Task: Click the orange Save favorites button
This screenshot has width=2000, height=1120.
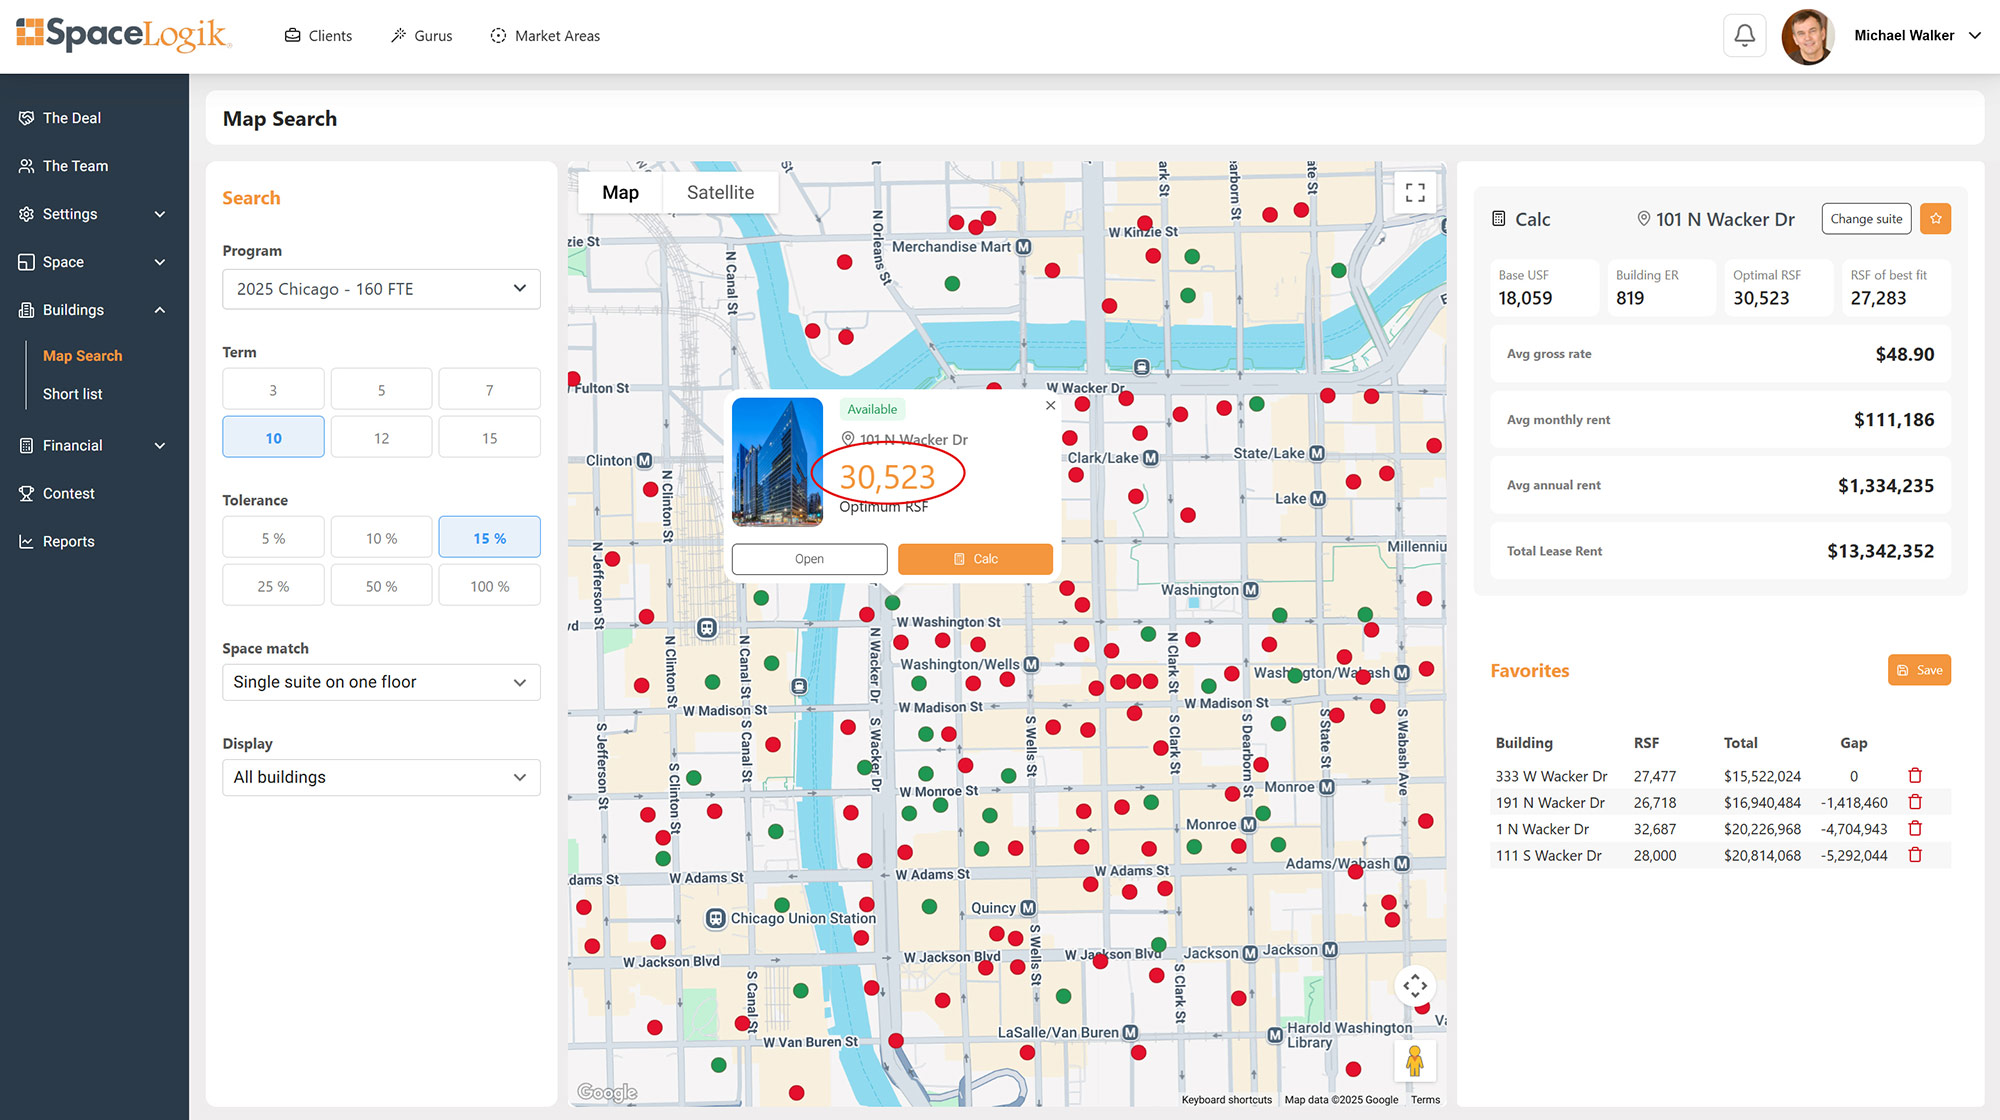Action: [1919, 670]
